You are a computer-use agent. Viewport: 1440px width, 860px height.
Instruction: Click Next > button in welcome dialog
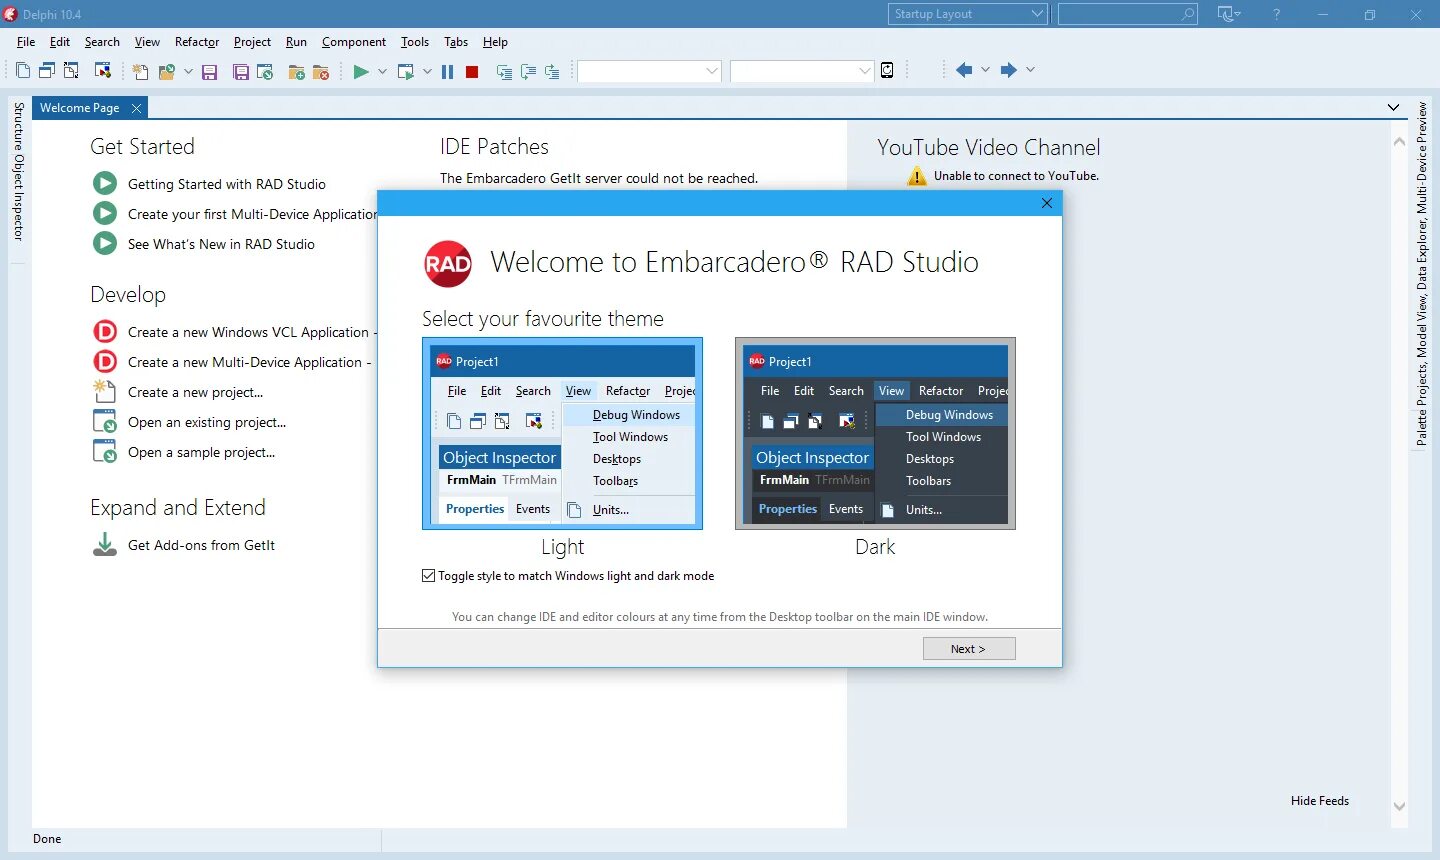tap(969, 649)
